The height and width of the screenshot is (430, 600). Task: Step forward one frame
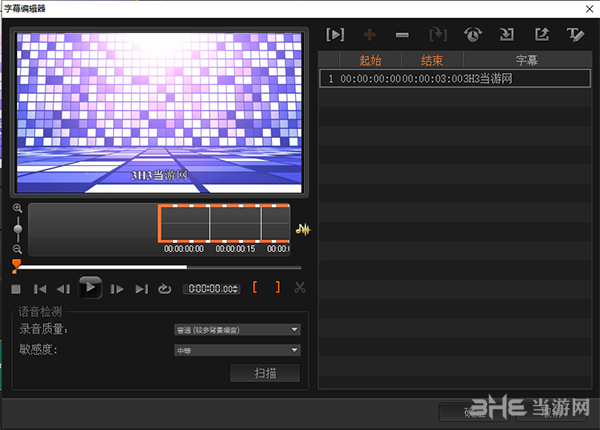click(117, 289)
